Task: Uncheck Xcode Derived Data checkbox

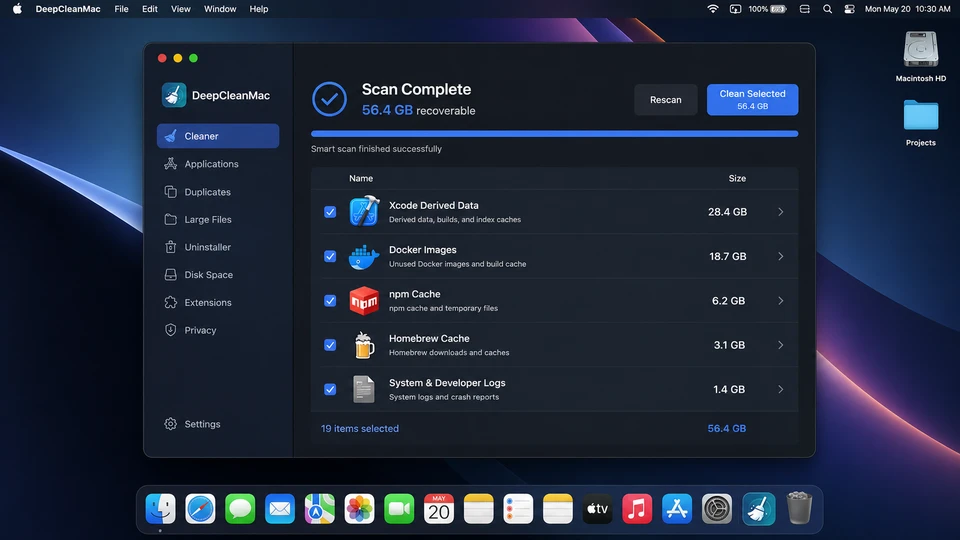Action: (x=330, y=212)
